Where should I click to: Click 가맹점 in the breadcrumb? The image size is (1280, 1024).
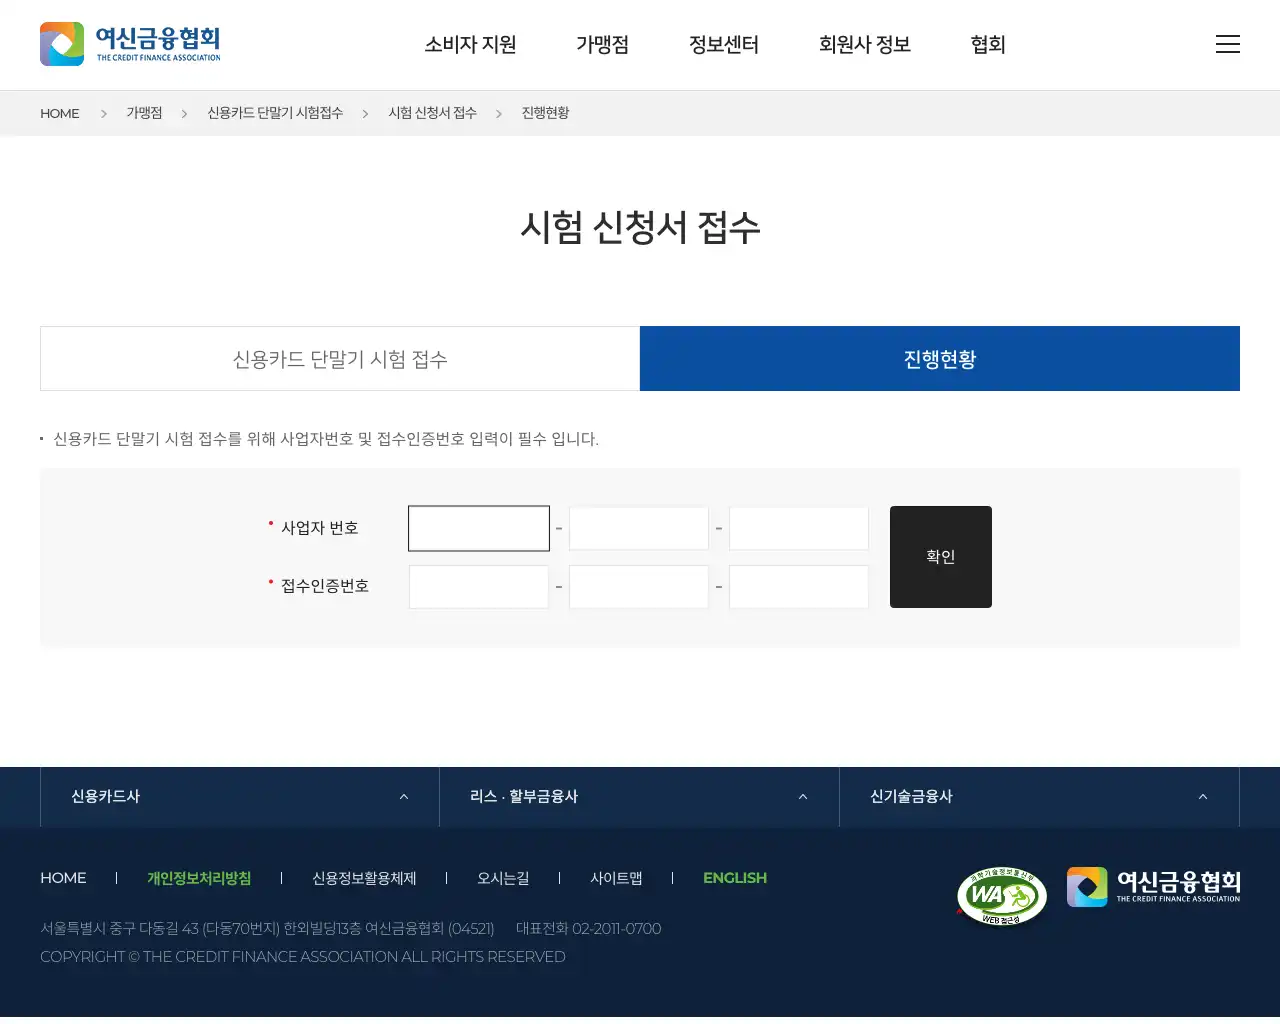[x=144, y=113]
